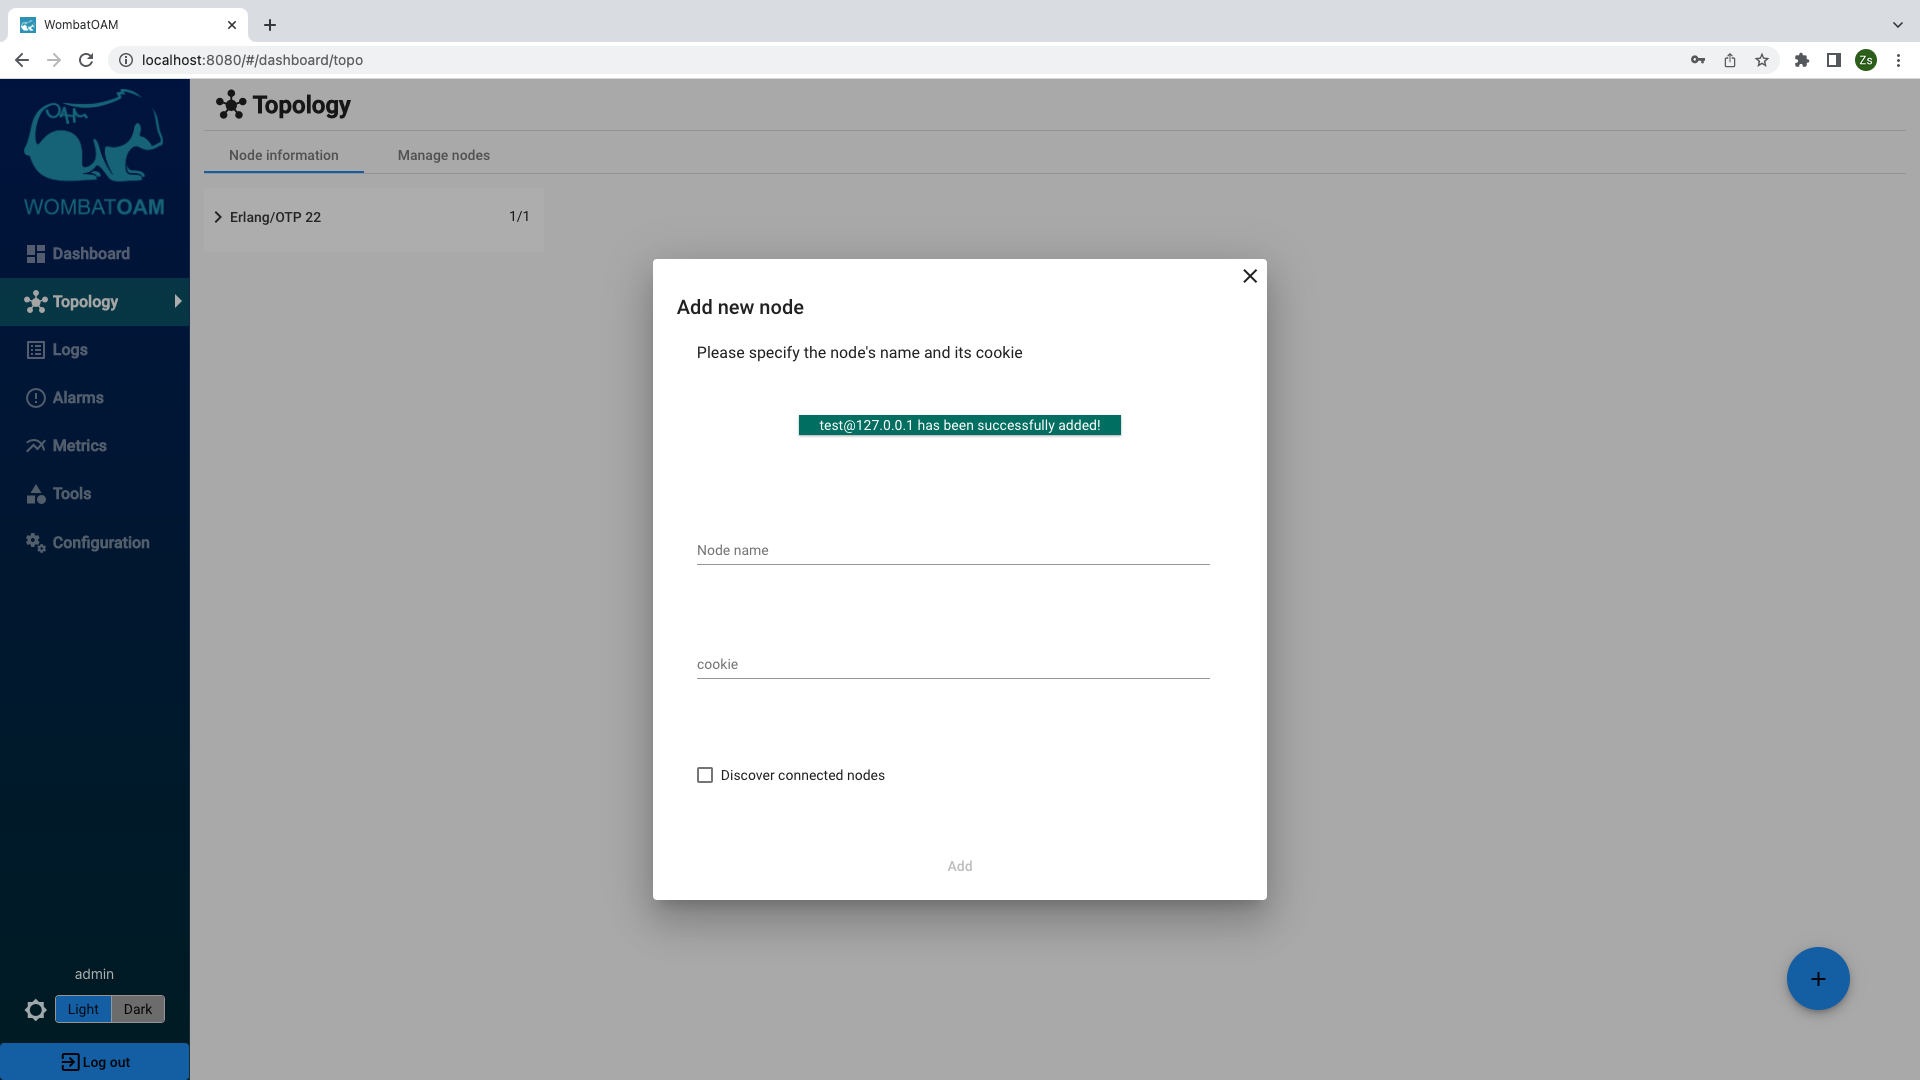Toggle browser side panel
The height and width of the screenshot is (1080, 1920).
[x=1834, y=60]
